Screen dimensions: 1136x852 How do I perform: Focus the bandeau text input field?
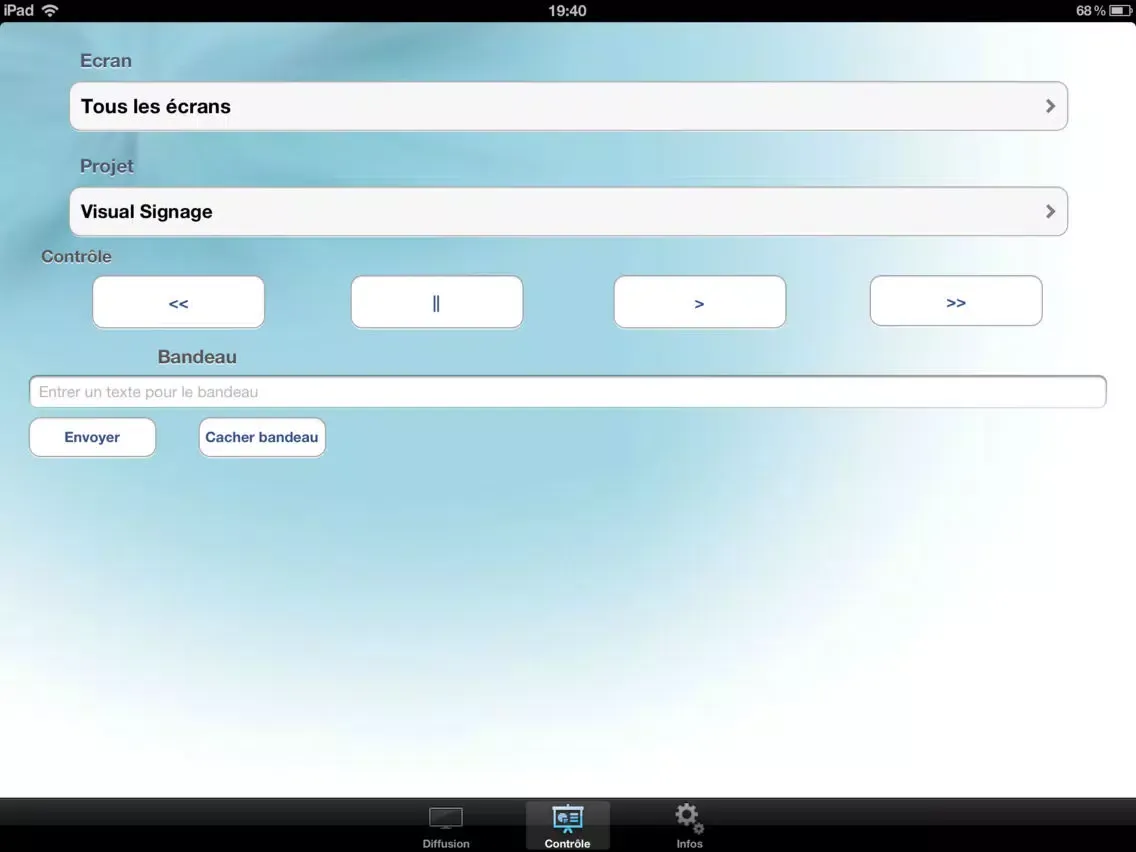tap(567, 392)
